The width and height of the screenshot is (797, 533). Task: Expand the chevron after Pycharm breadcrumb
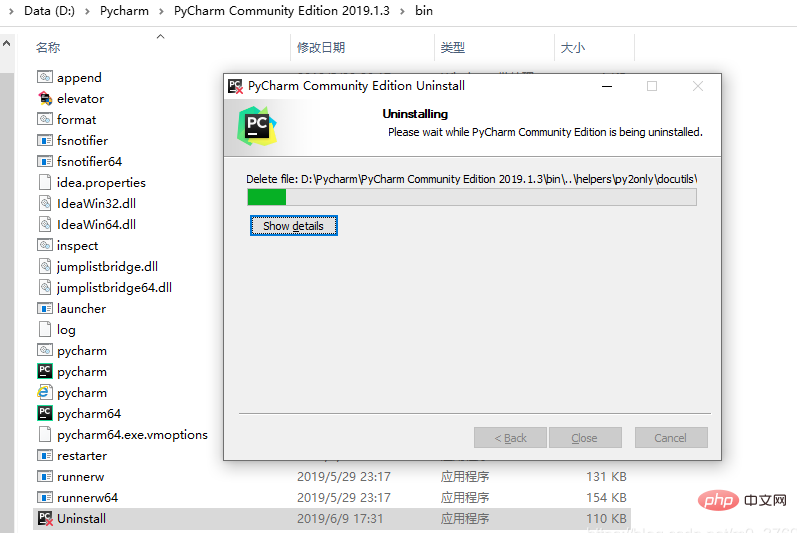point(161,11)
